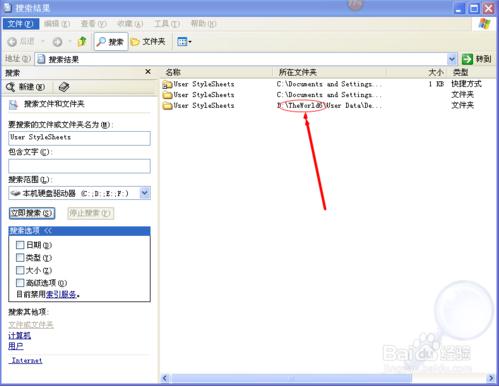Enable the Advanced options (高级选项) checkbox
The height and width of the screenshot is (387, 499).
(20, 283)
